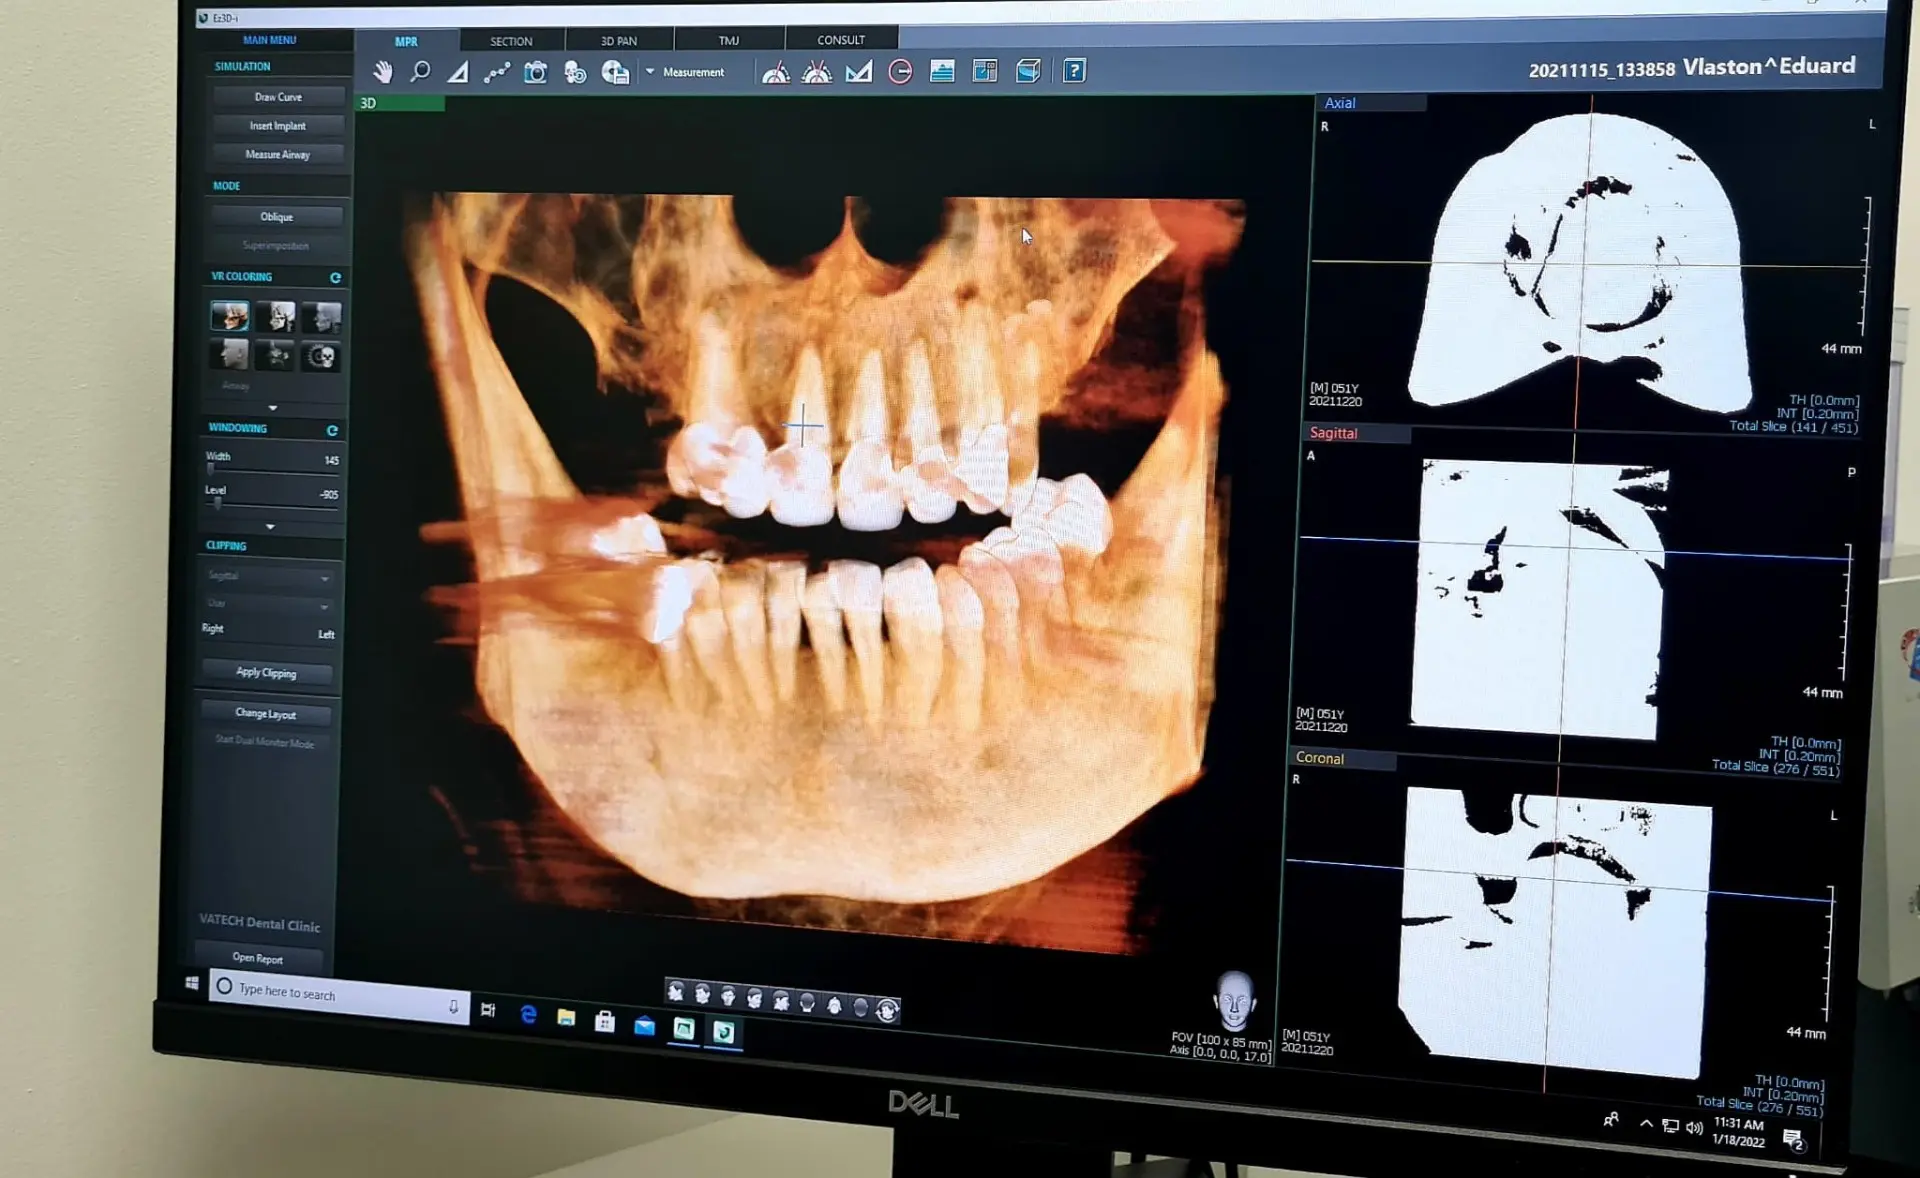Select the red circle arrow tool
The height and width of the screenshot is (1178, 1920).
pos(900,72)
